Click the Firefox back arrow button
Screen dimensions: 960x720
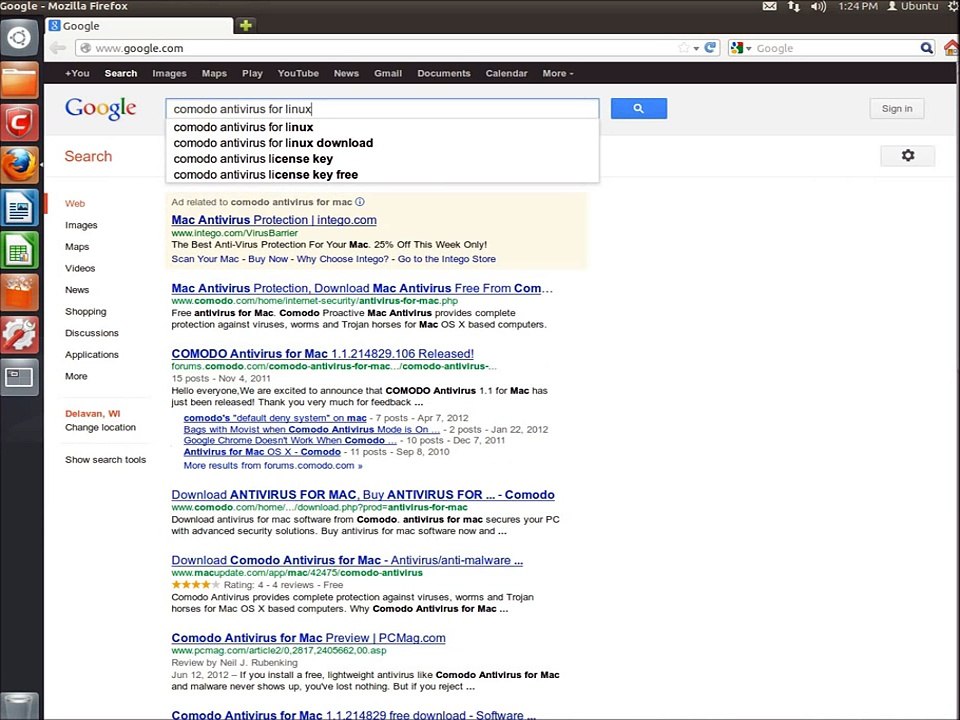pos(58,48)
